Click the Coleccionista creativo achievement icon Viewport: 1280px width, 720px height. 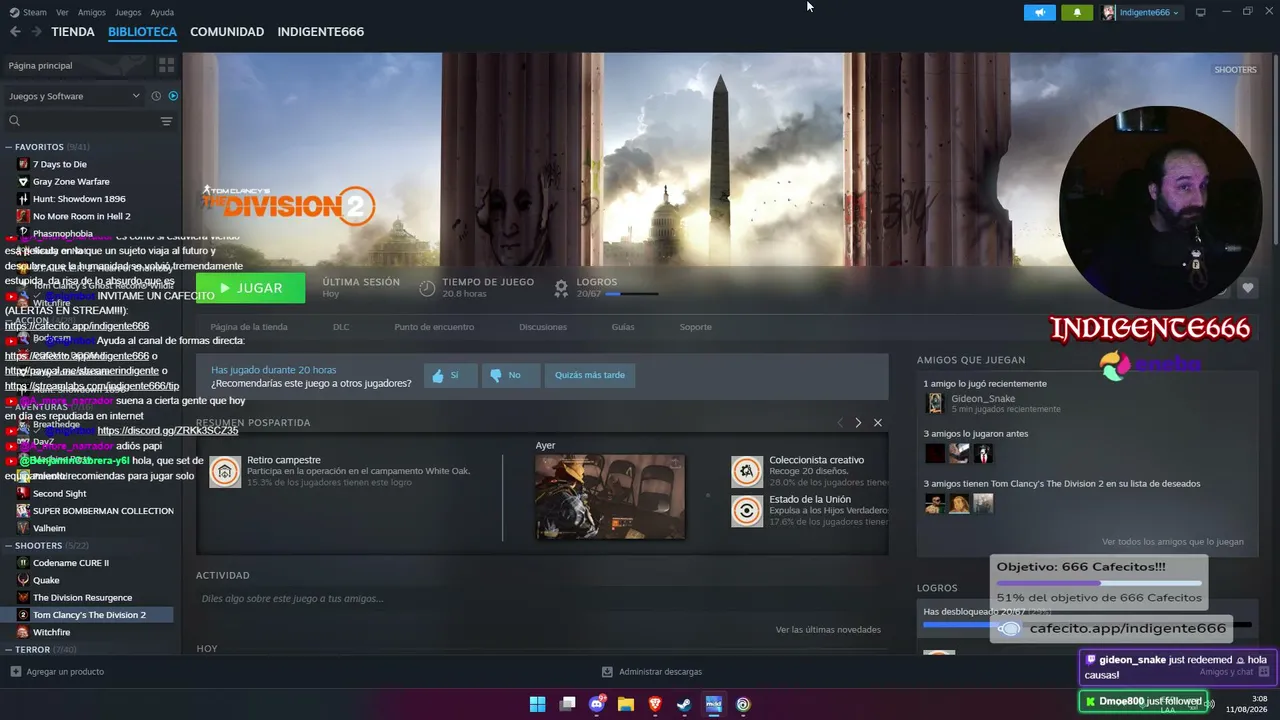pos(747,471)
